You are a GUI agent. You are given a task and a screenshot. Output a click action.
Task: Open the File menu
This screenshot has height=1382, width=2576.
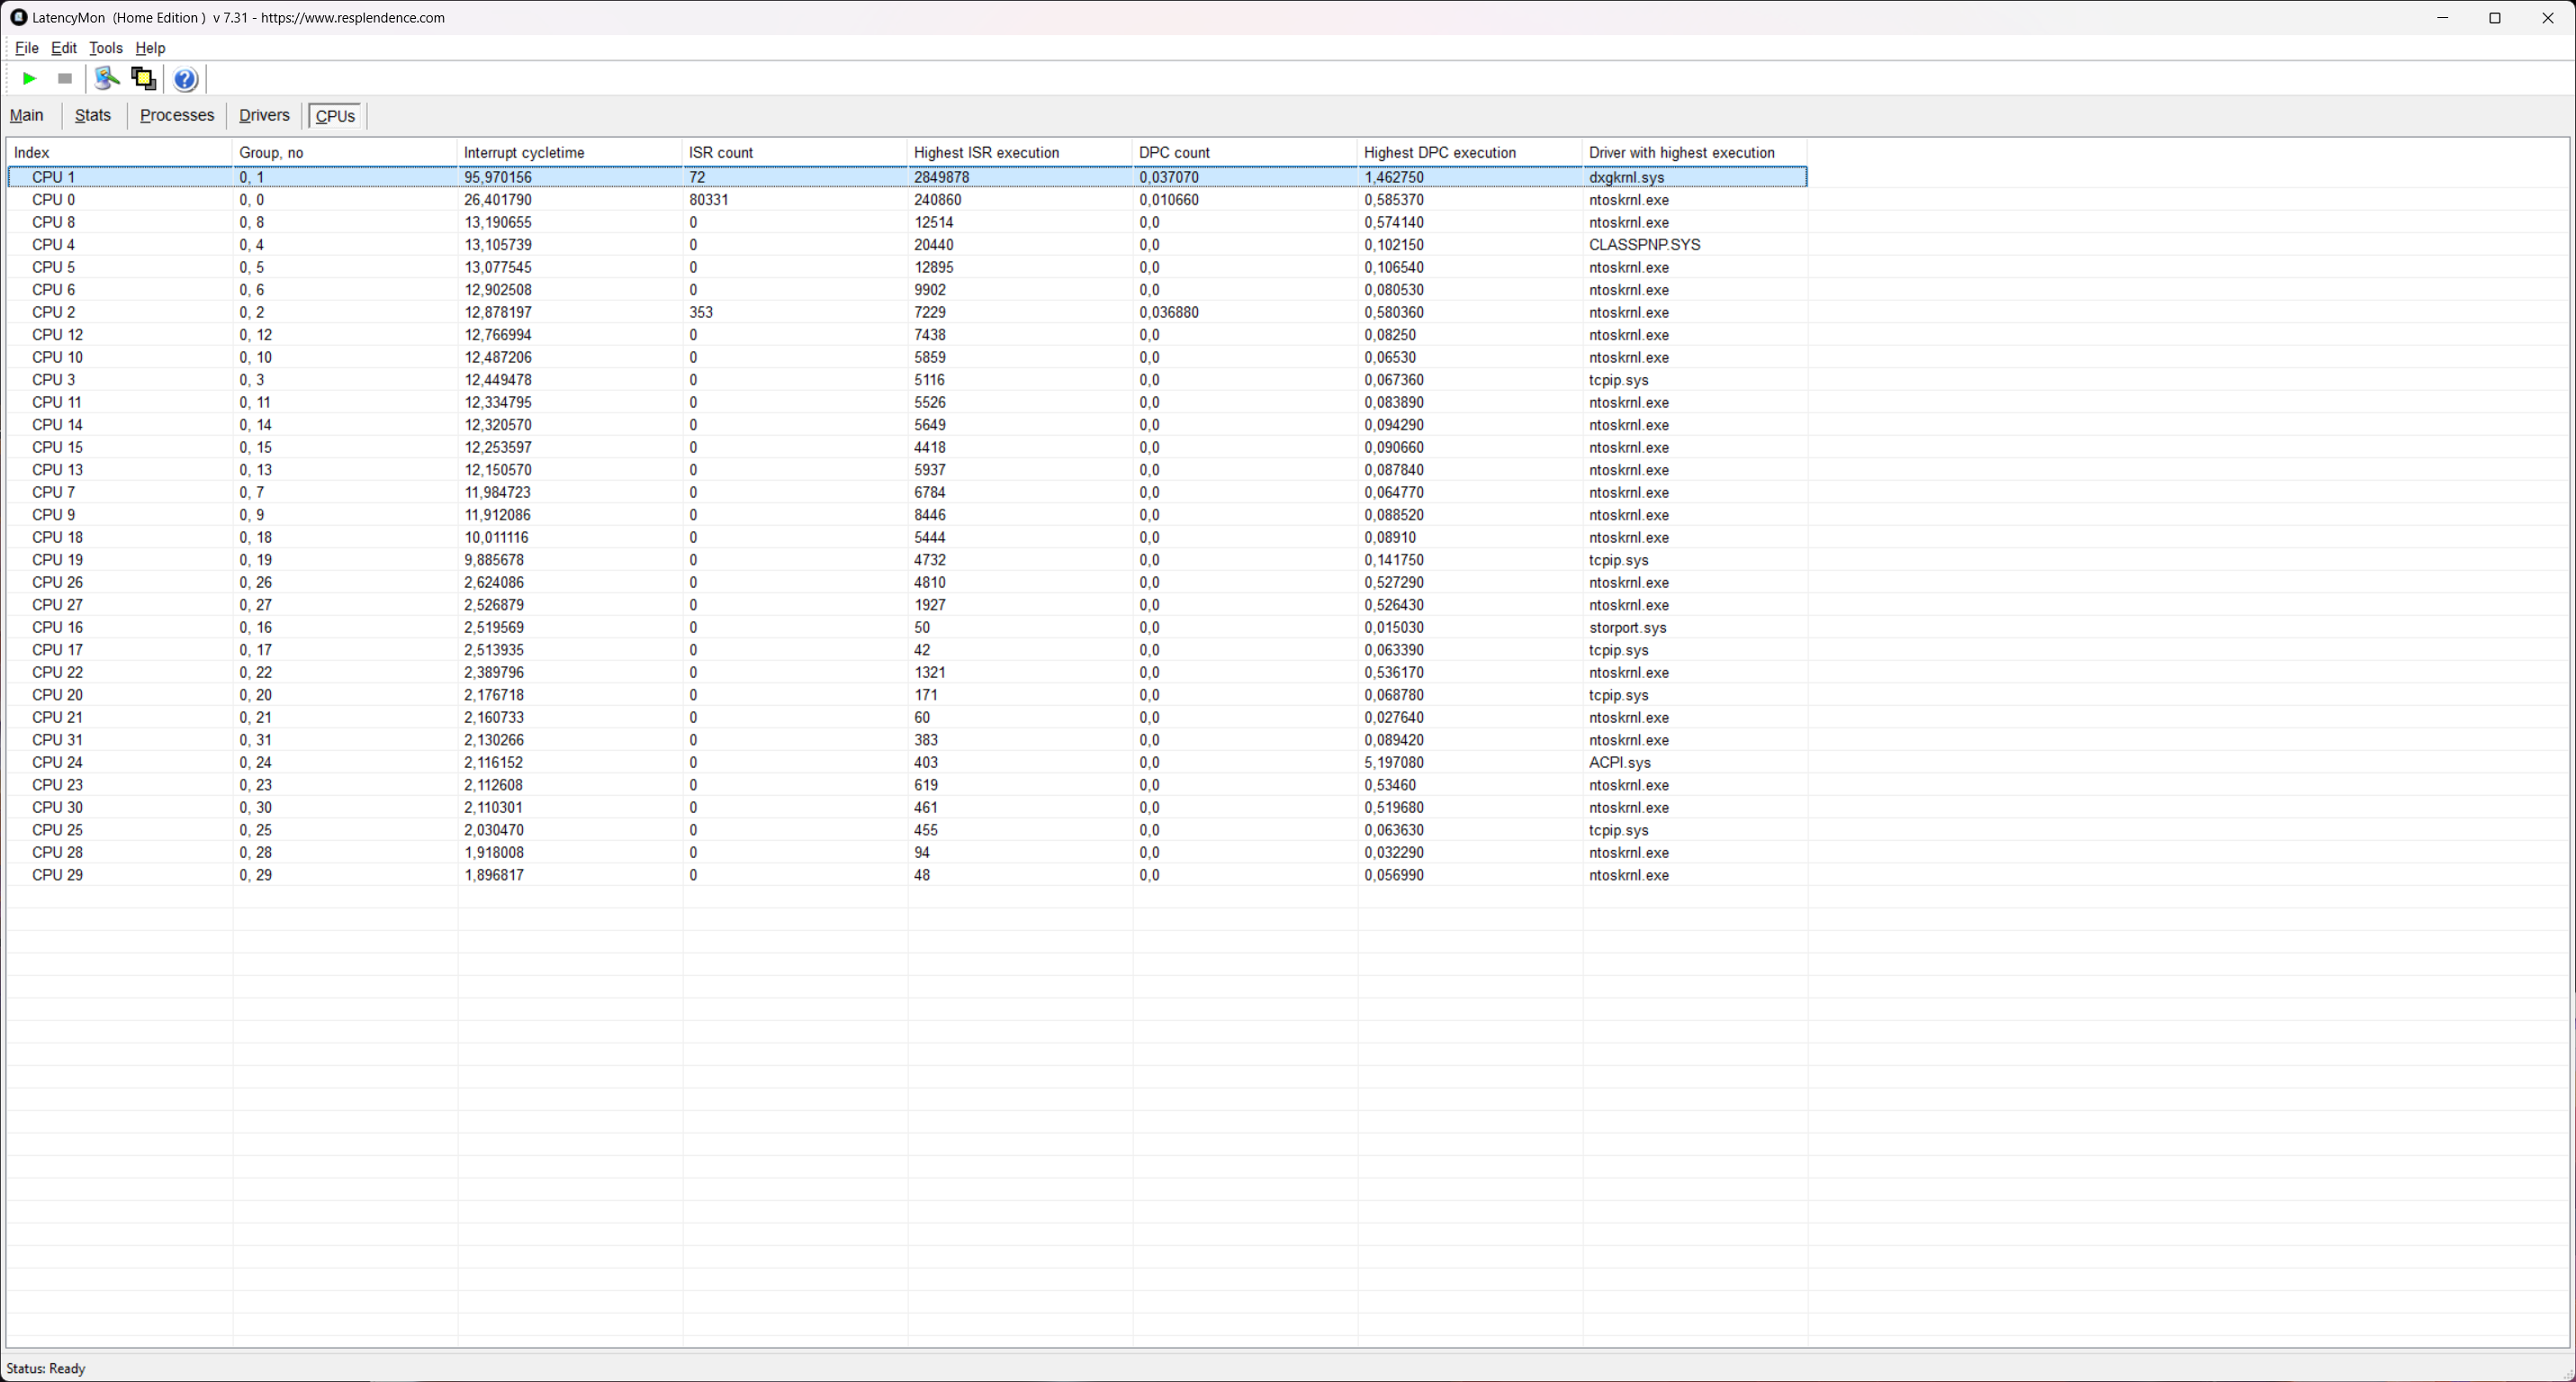(26, 48)
